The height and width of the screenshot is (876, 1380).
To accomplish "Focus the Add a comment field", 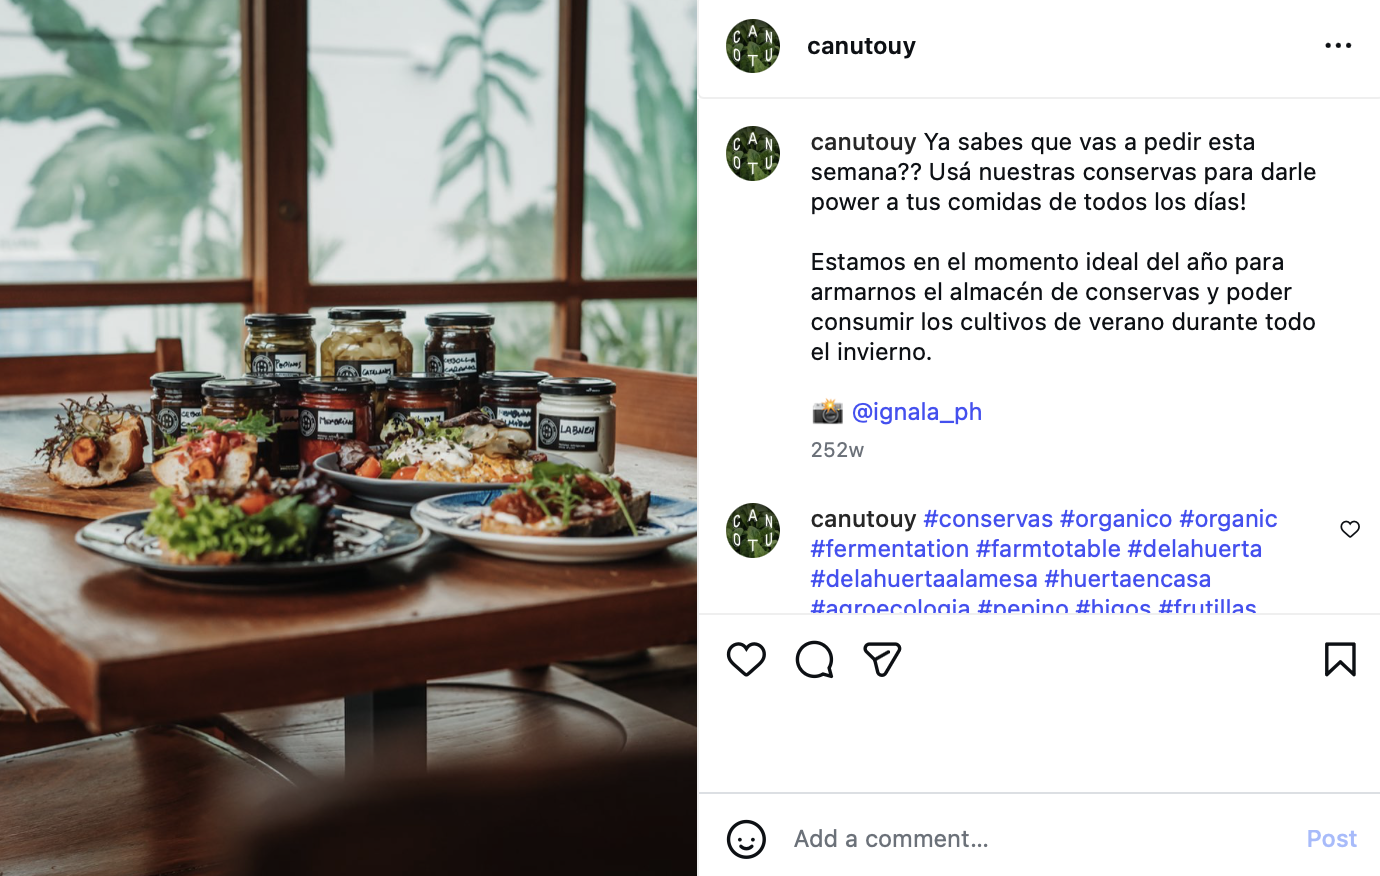I will 1040,839.
